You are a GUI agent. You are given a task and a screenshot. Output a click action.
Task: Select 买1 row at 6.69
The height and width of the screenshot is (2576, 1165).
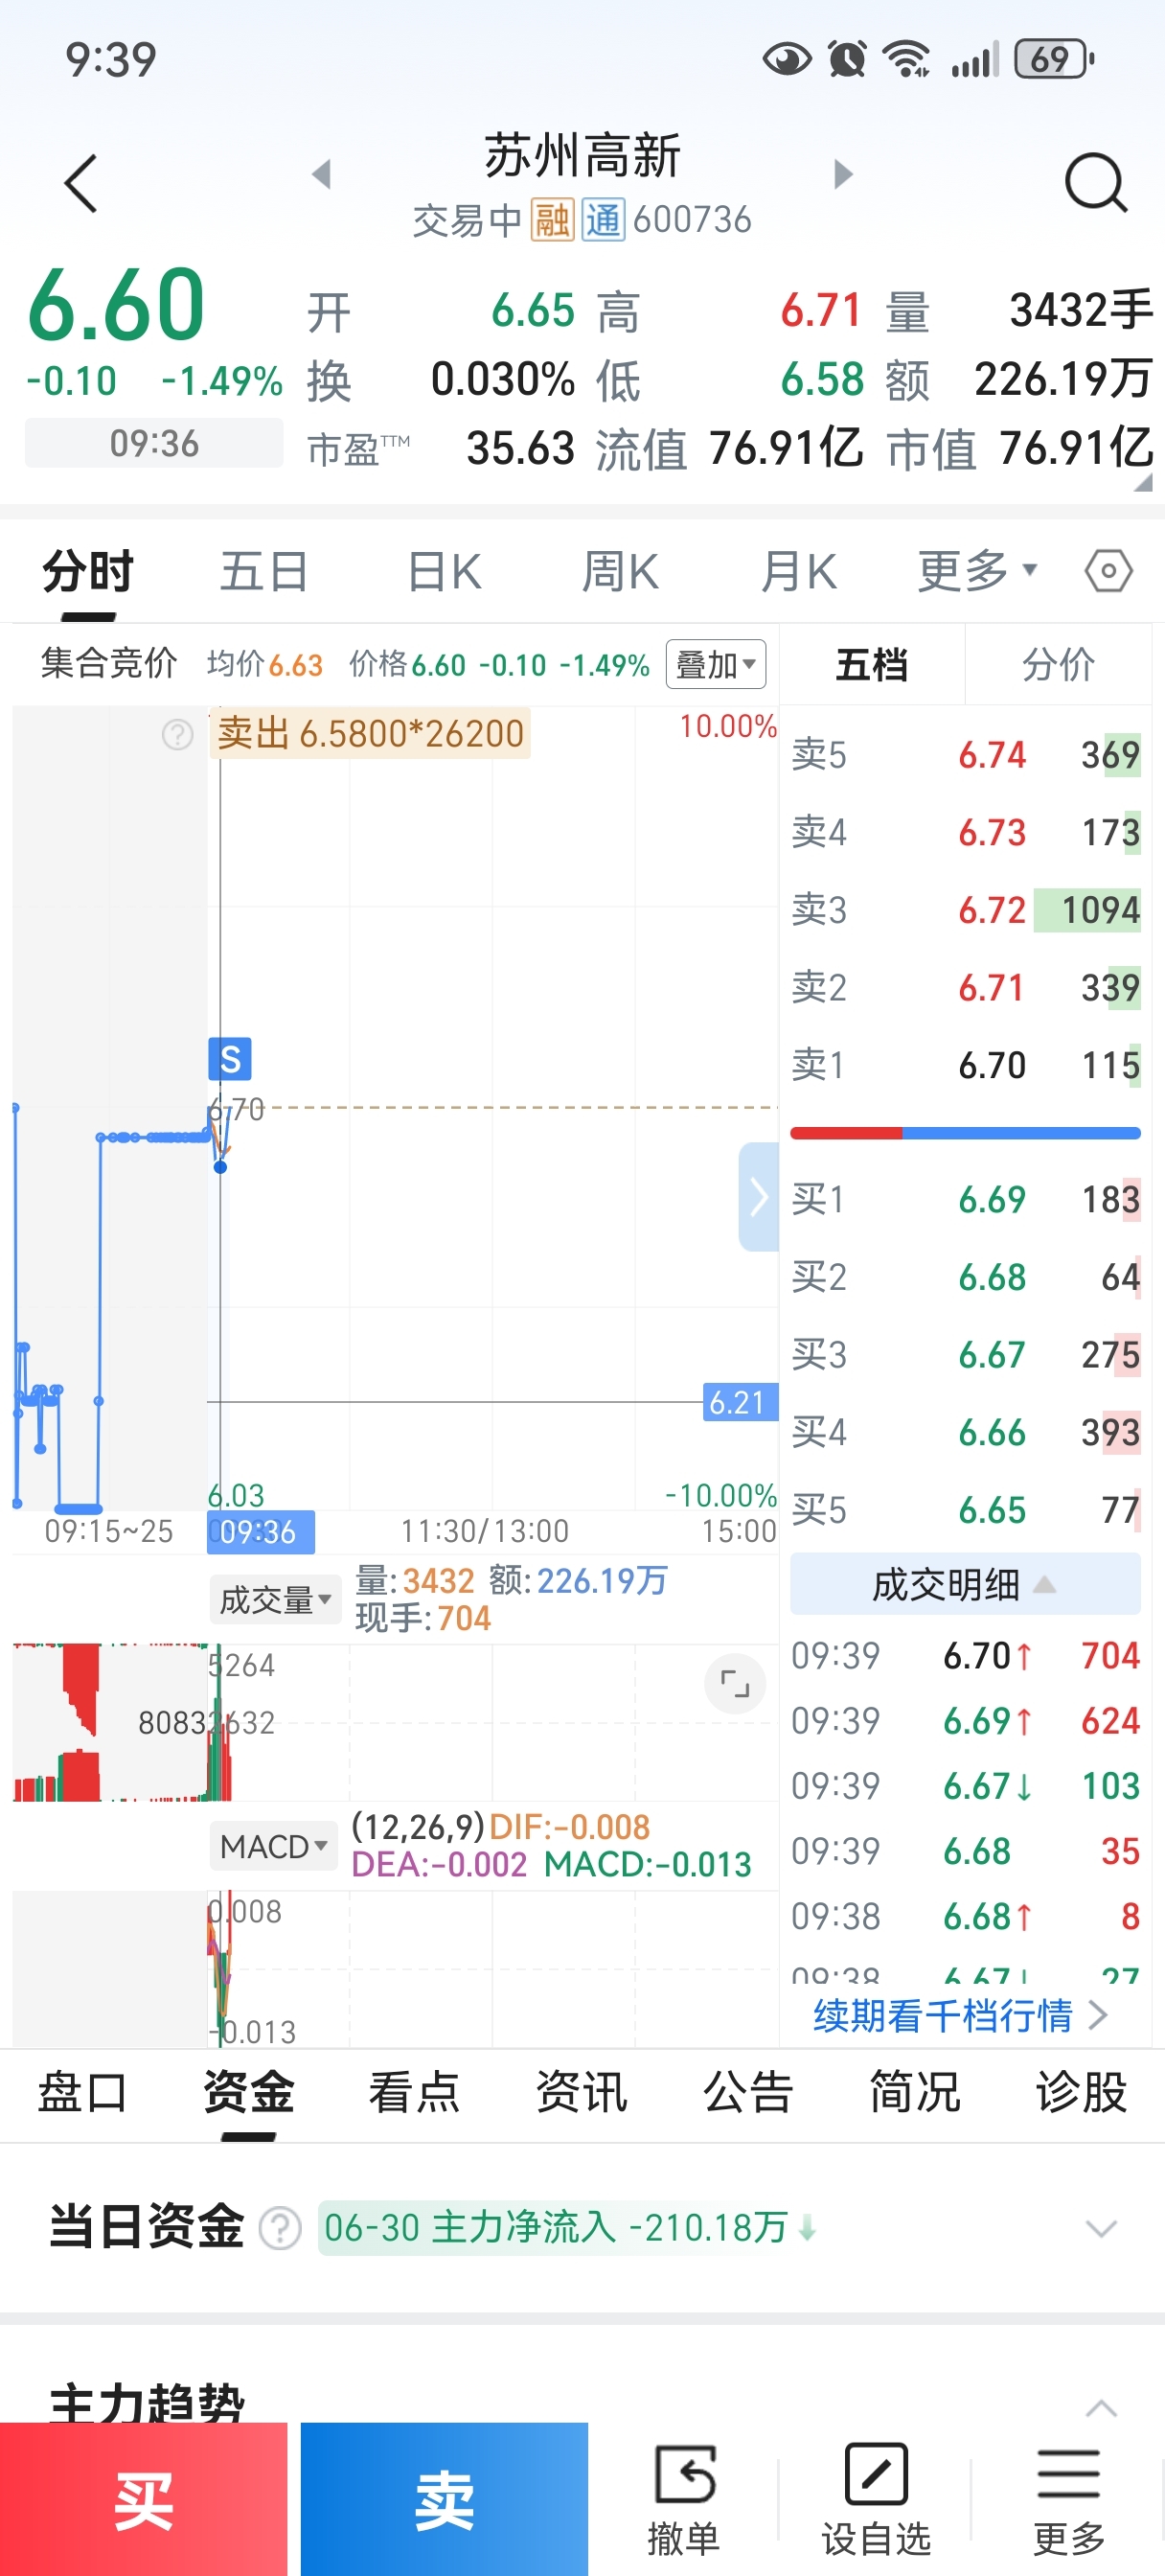(x=965, y=1199)
